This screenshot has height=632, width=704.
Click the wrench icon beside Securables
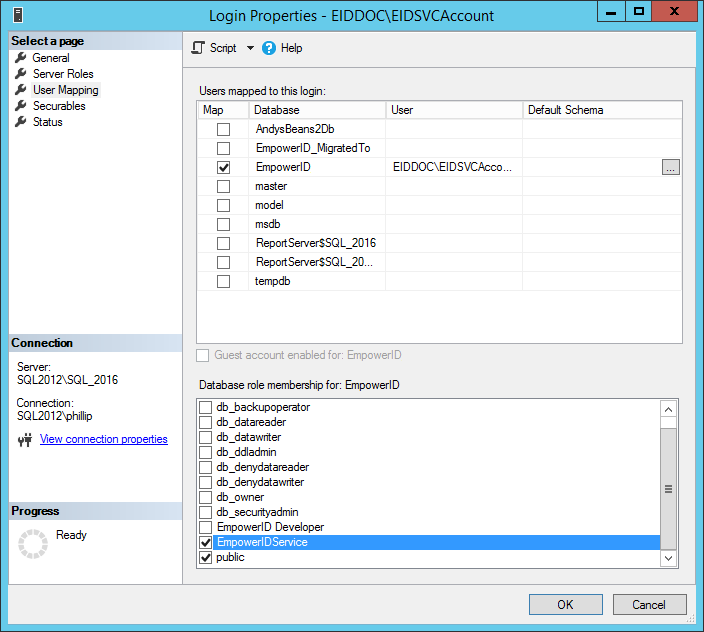point(21,106)
